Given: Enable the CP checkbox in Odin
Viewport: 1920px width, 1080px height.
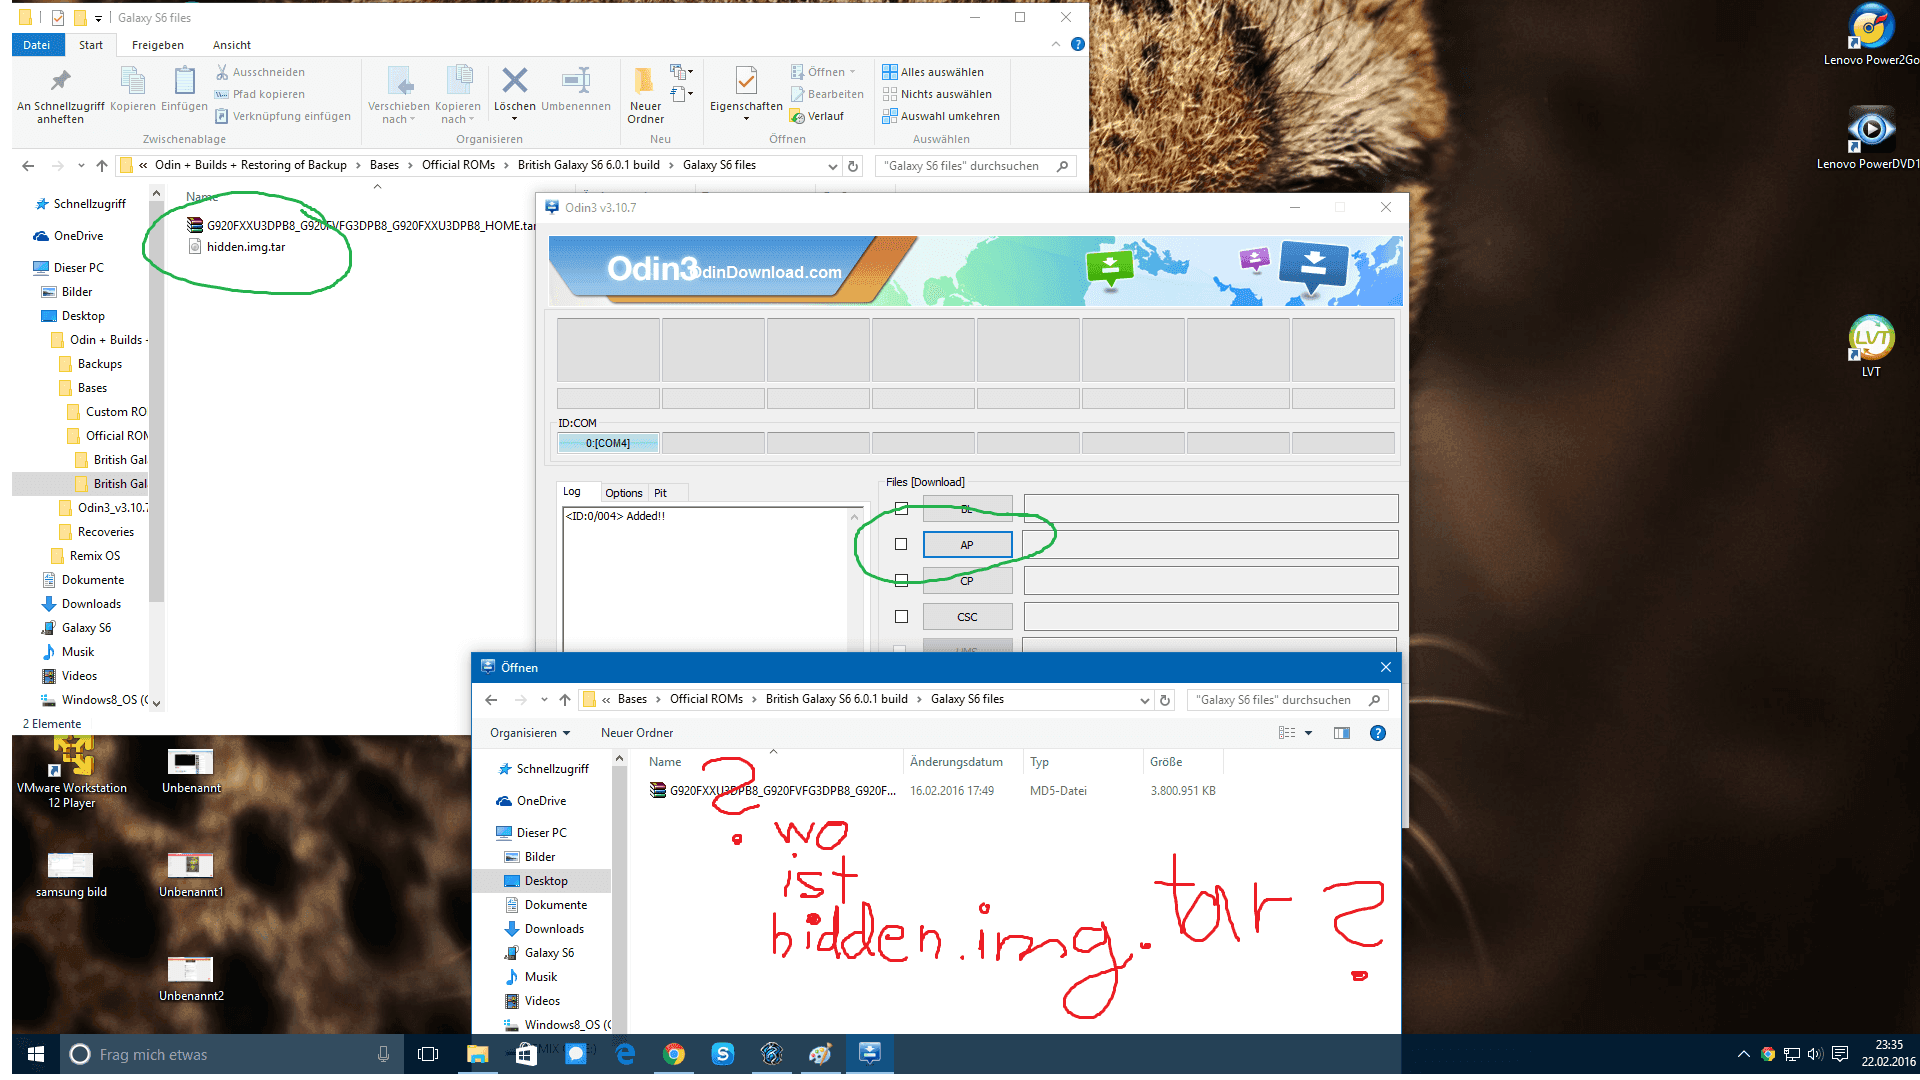Looking at the screenshot, I should 901,580.
